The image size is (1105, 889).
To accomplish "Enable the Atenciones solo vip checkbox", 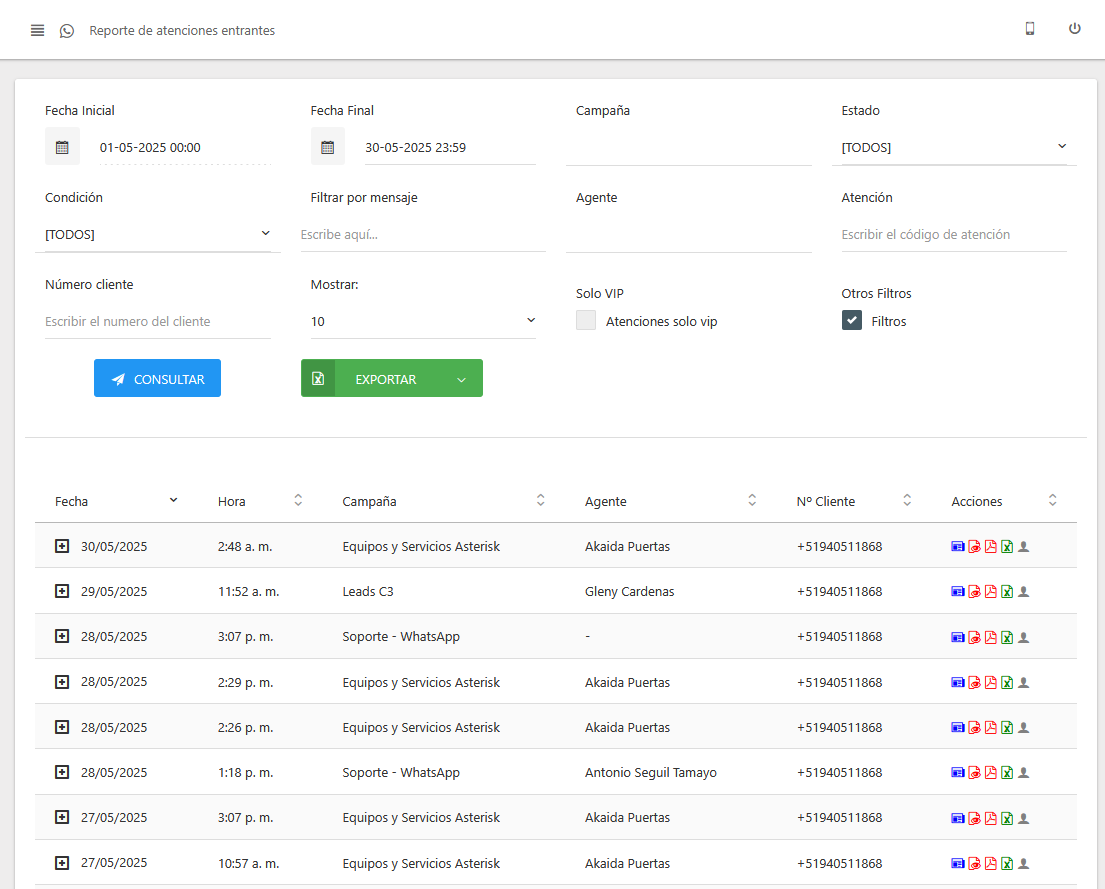I will point(586,320).
